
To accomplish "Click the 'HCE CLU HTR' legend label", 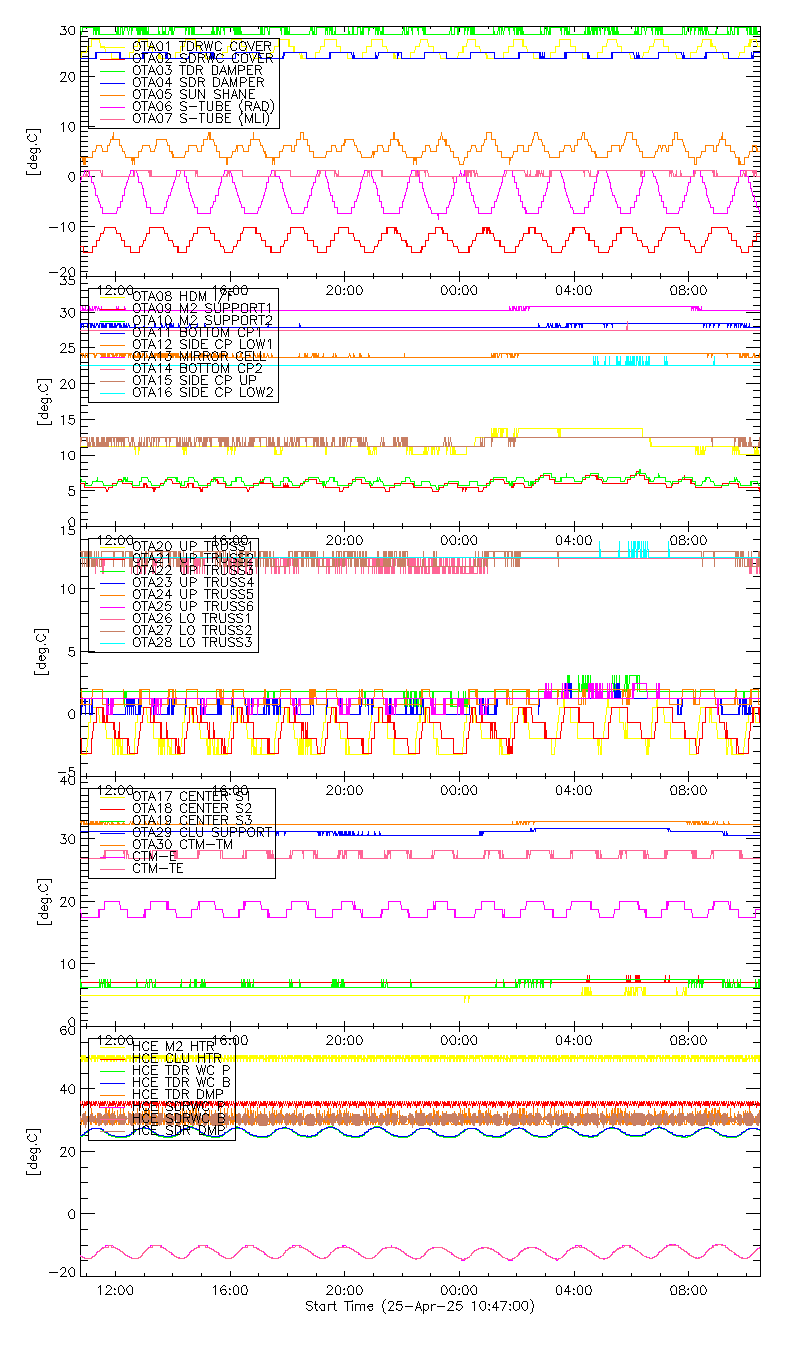I will pyautogui.click(x=177, y=1058).
